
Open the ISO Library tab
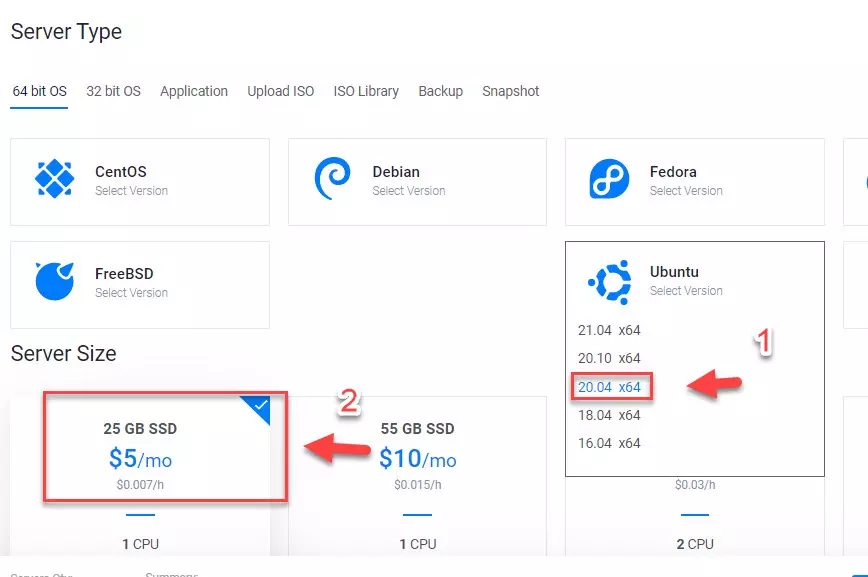(x=366, y=91)
